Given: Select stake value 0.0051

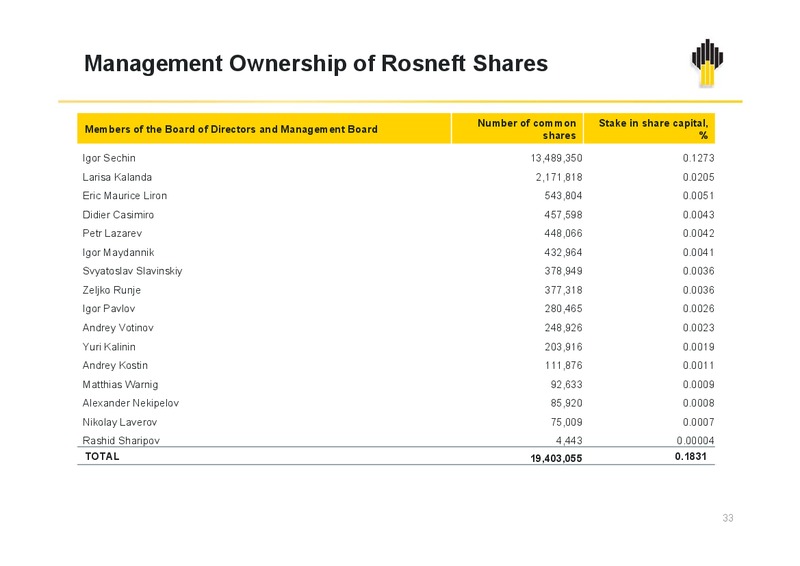Looking at the screenshot, I should tap(698, 195).
